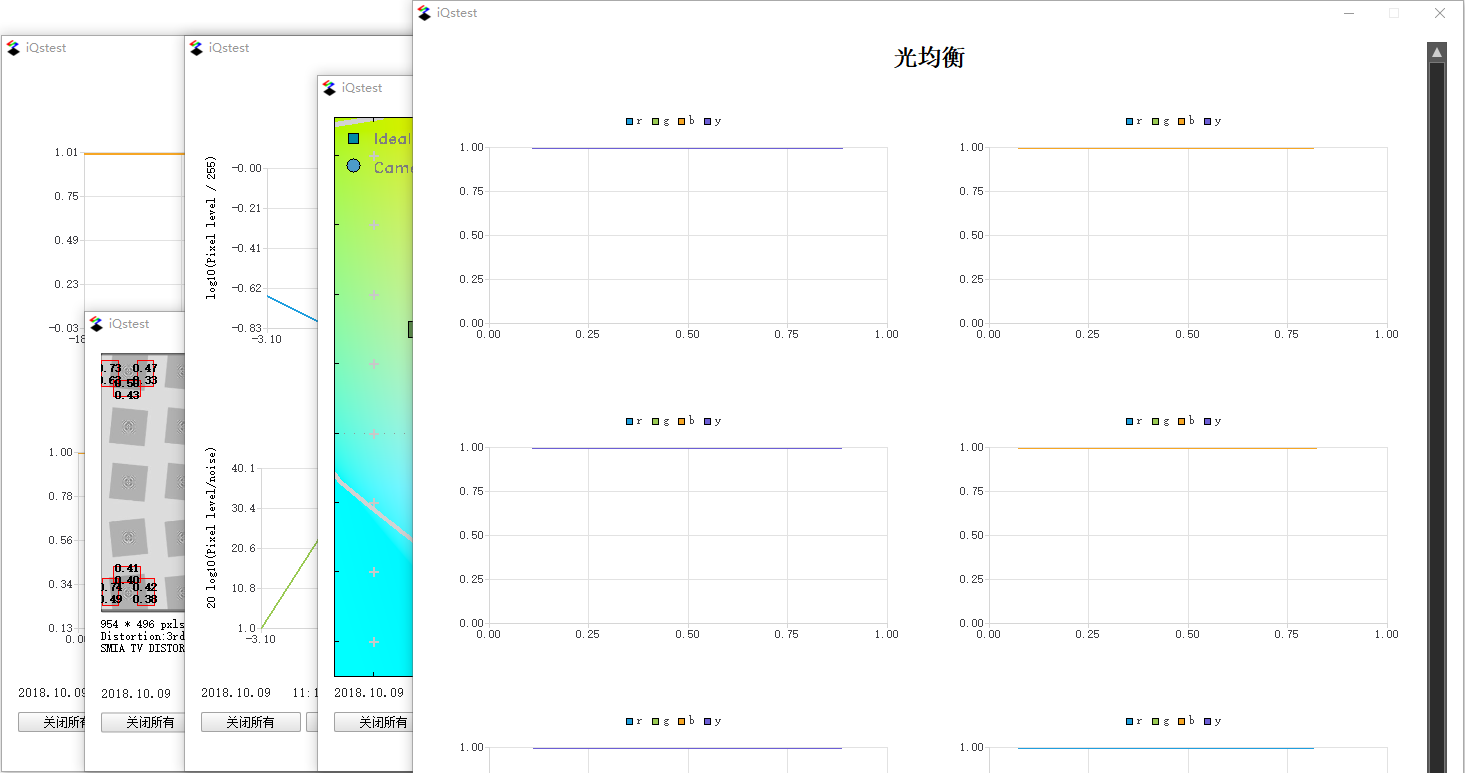This screenshot has height=773, width=1465.
Task: Click the y legend swatch of the first-row left chart
Action: 708,121
